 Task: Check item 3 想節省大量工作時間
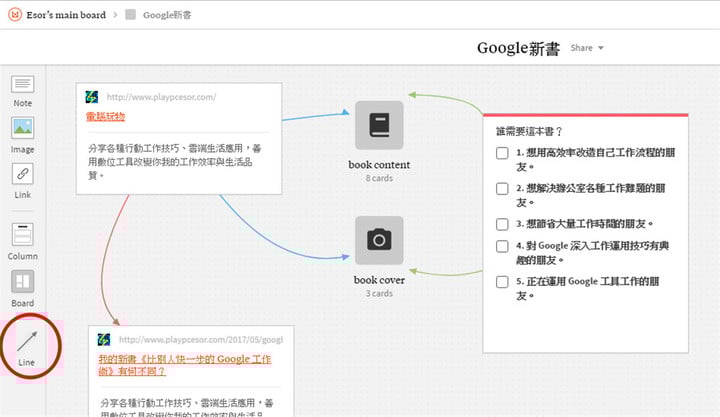[502, 224]
